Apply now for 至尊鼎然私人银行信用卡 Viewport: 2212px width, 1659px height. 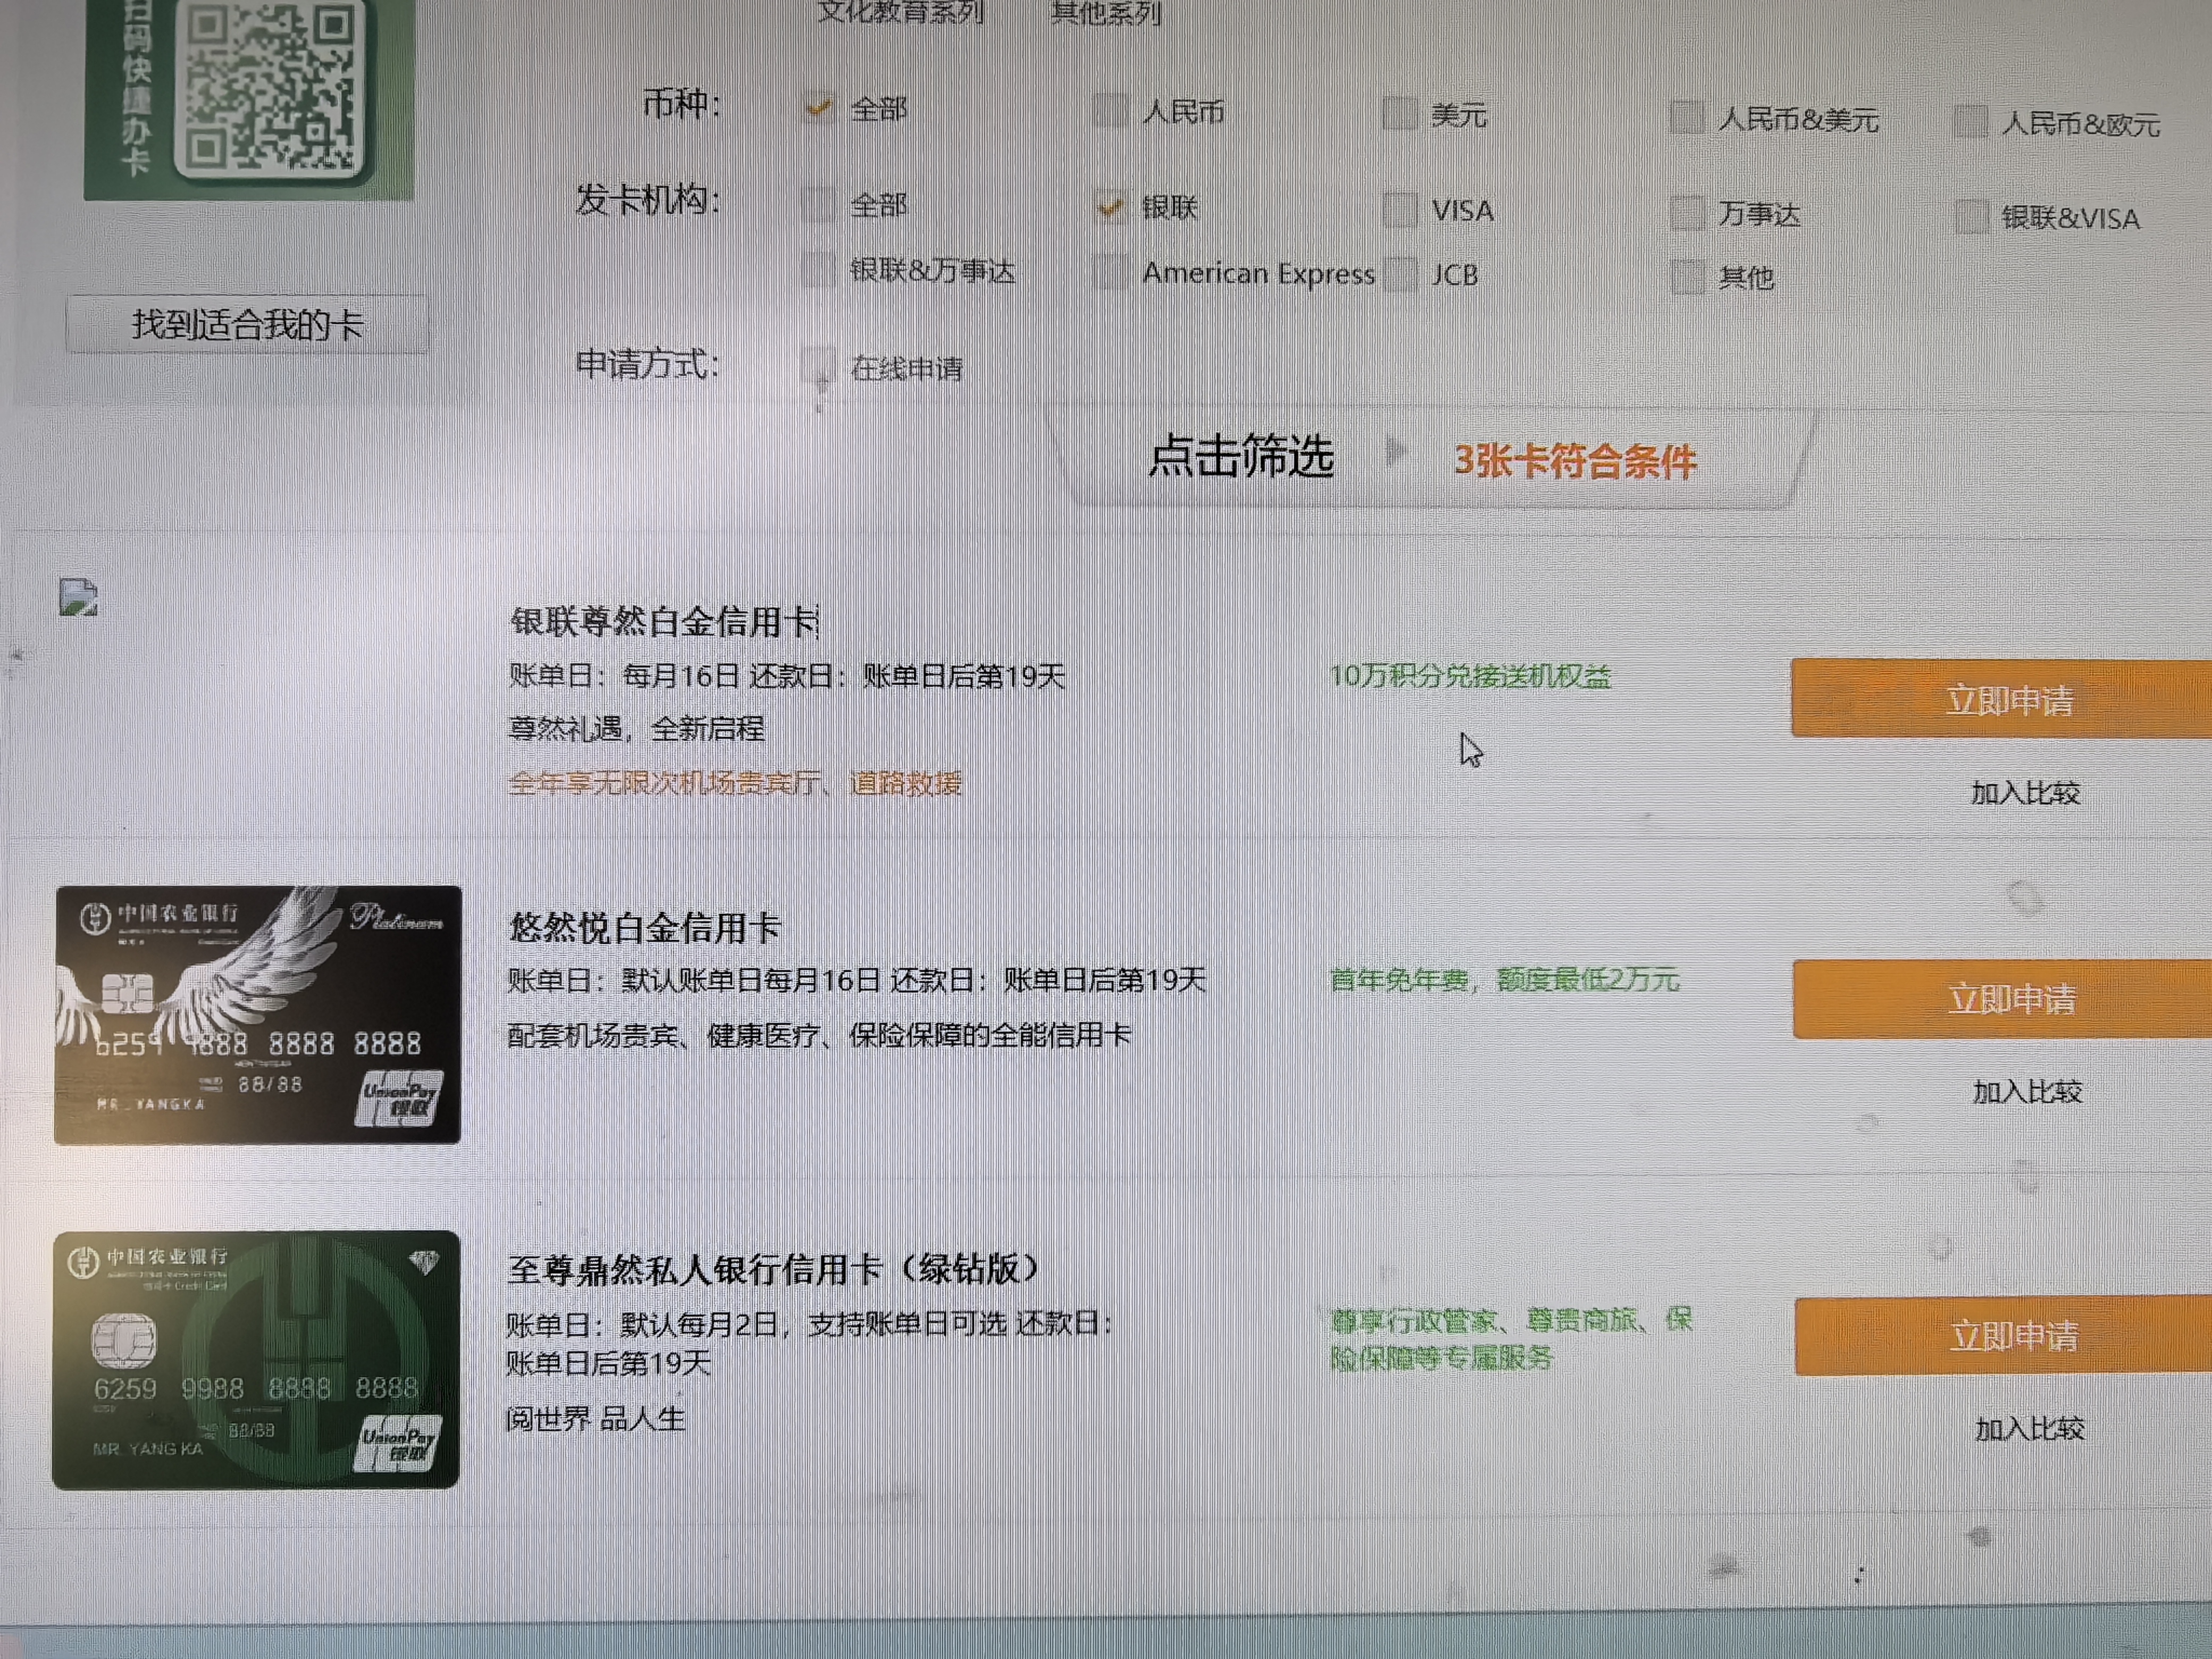2003,1335
